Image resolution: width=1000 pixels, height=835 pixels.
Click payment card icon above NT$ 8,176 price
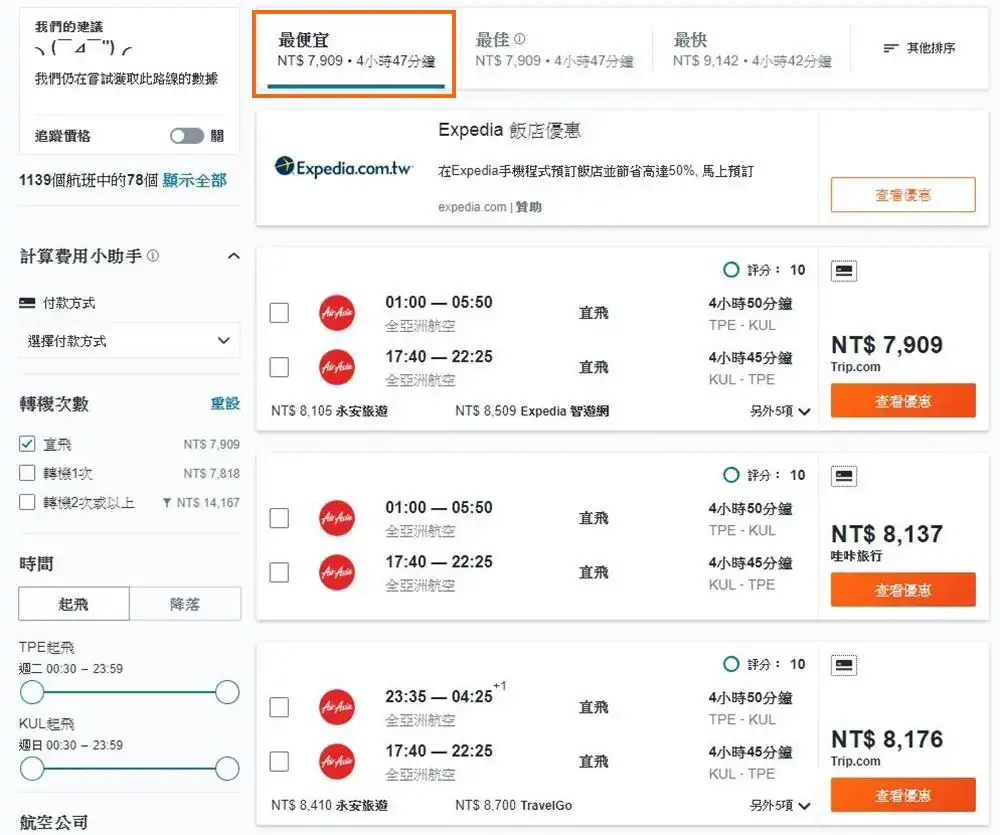point(844,665)
